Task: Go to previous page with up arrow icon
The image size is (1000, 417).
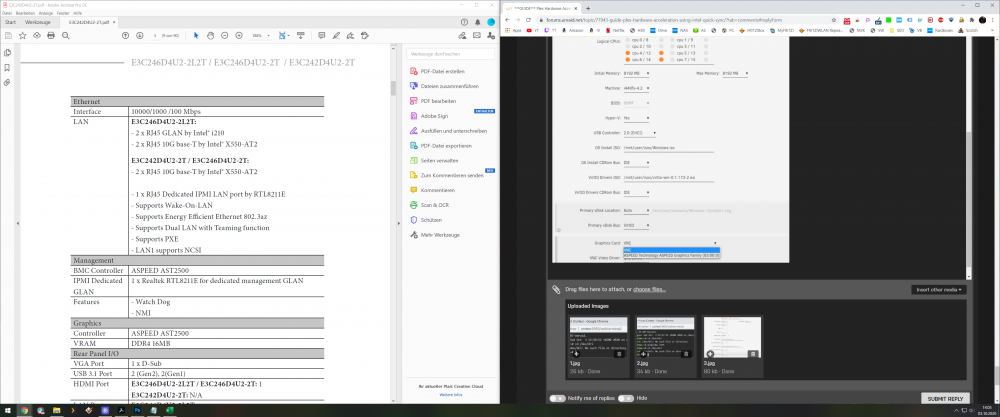Action: click(x=125, y=36)
